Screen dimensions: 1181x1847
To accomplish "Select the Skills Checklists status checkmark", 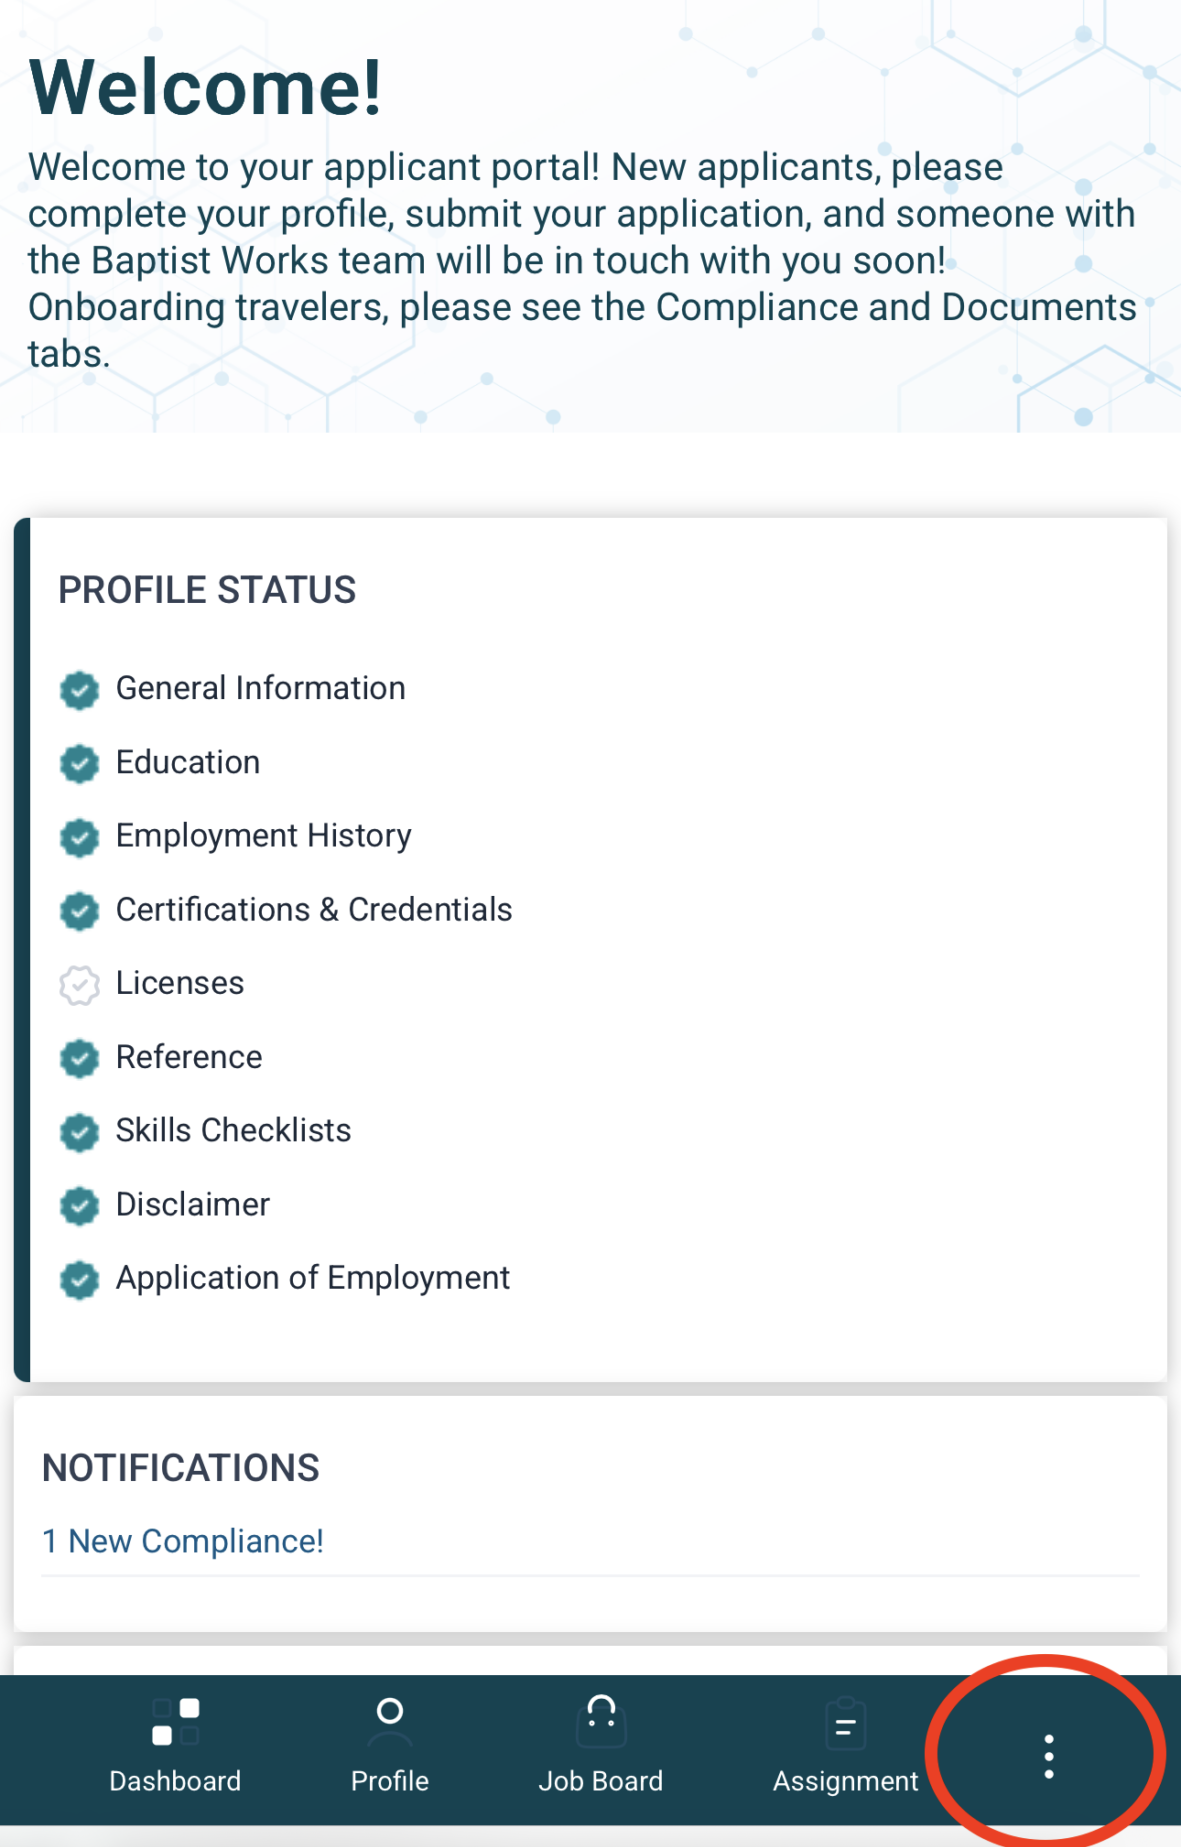I will point(80,1132).
